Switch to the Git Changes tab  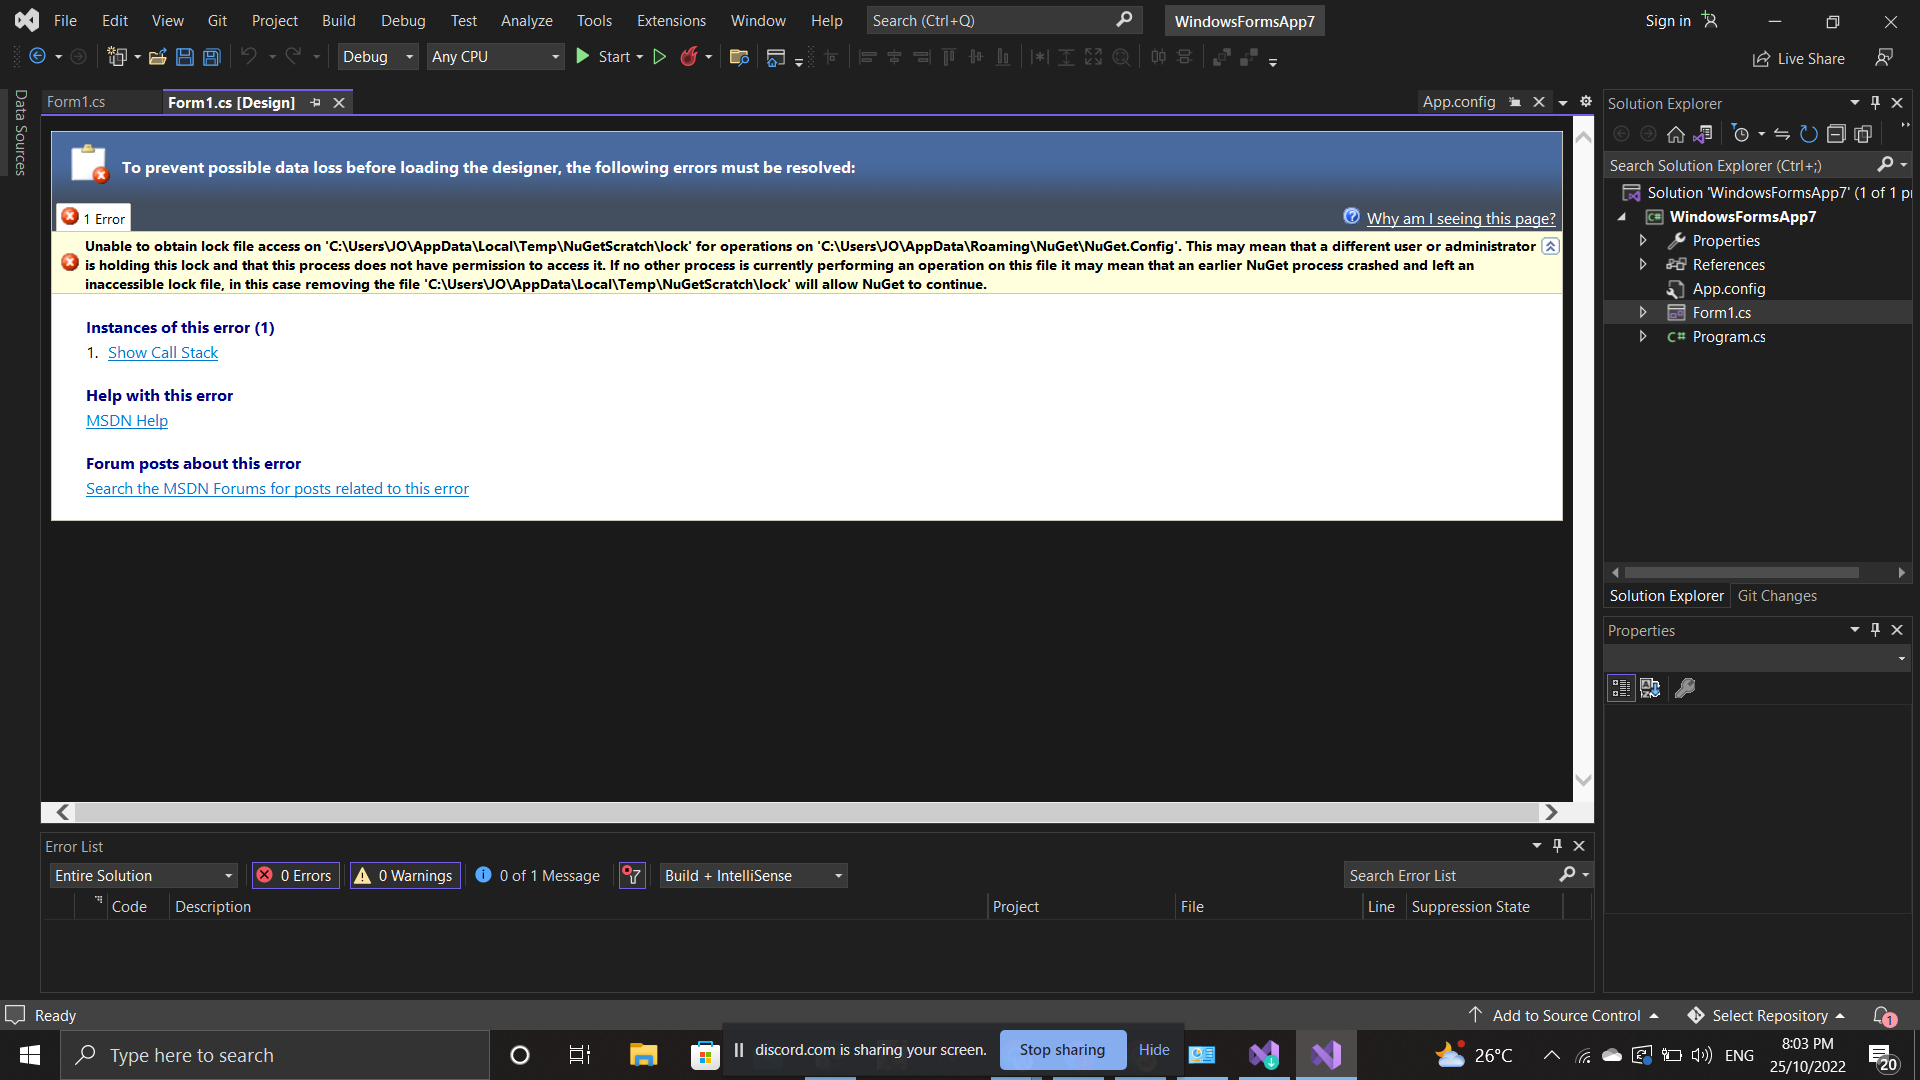click(1777, 595)
